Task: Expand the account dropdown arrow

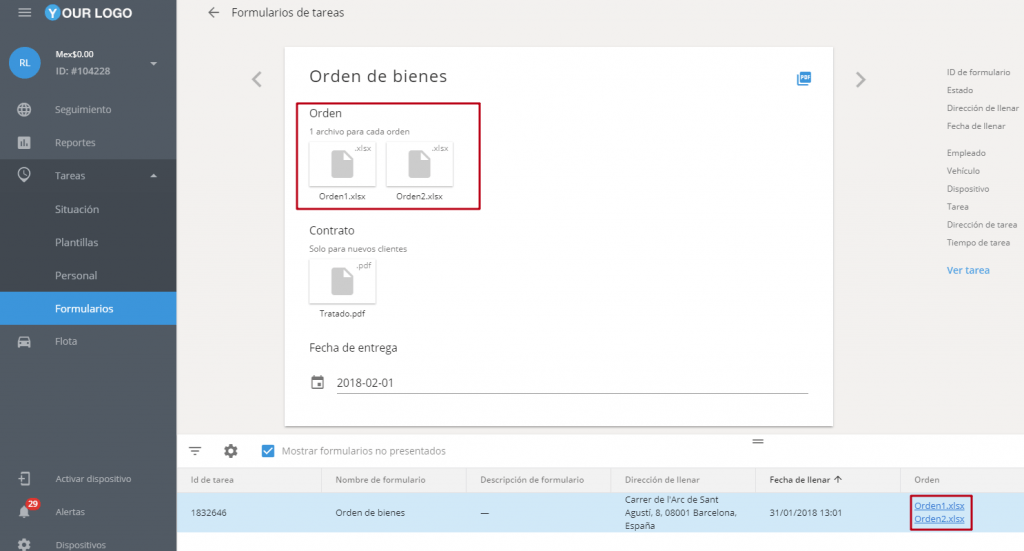Action: pos(154,64)
